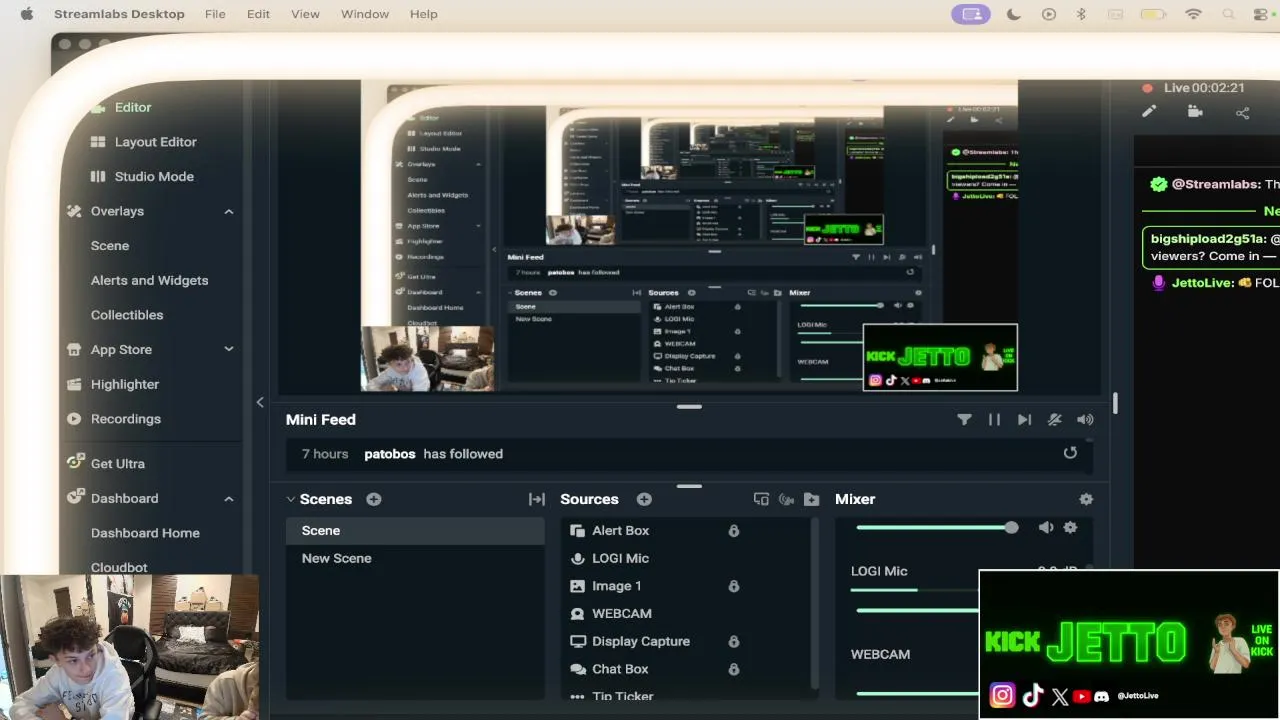Viewport: 1280px width, 720px height.
Task: Toggle the lock on Display Capture source
Action: (x=733, y=641)
